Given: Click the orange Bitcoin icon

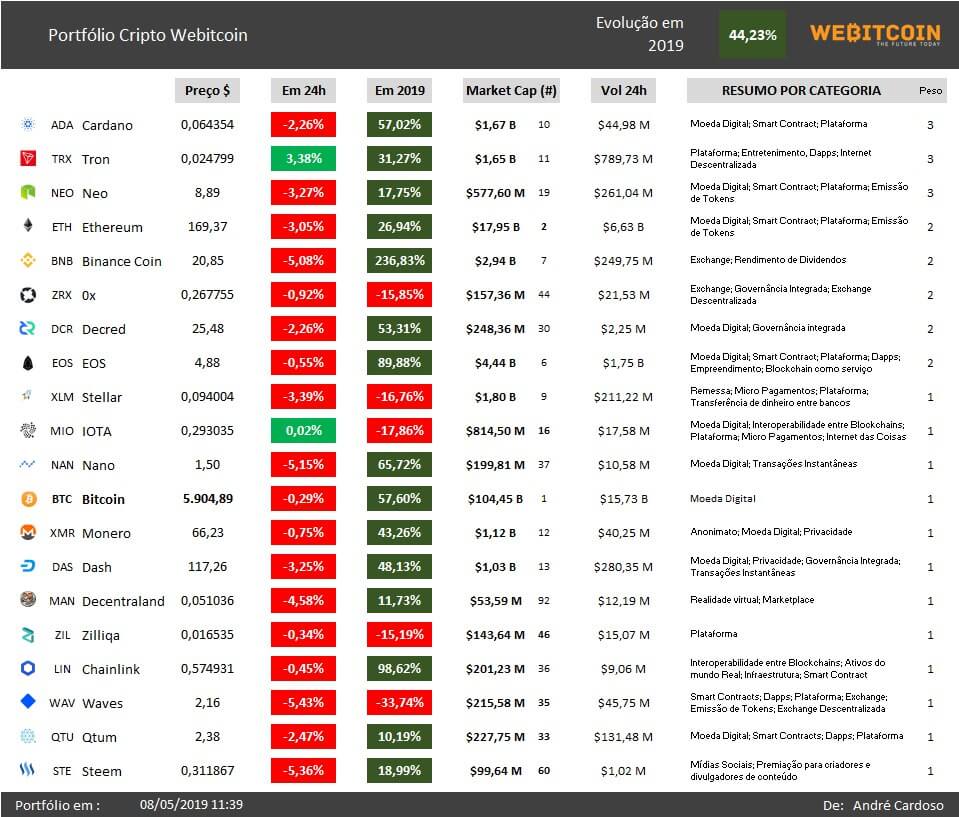Looking at the screenshot, I should point(29,499).
